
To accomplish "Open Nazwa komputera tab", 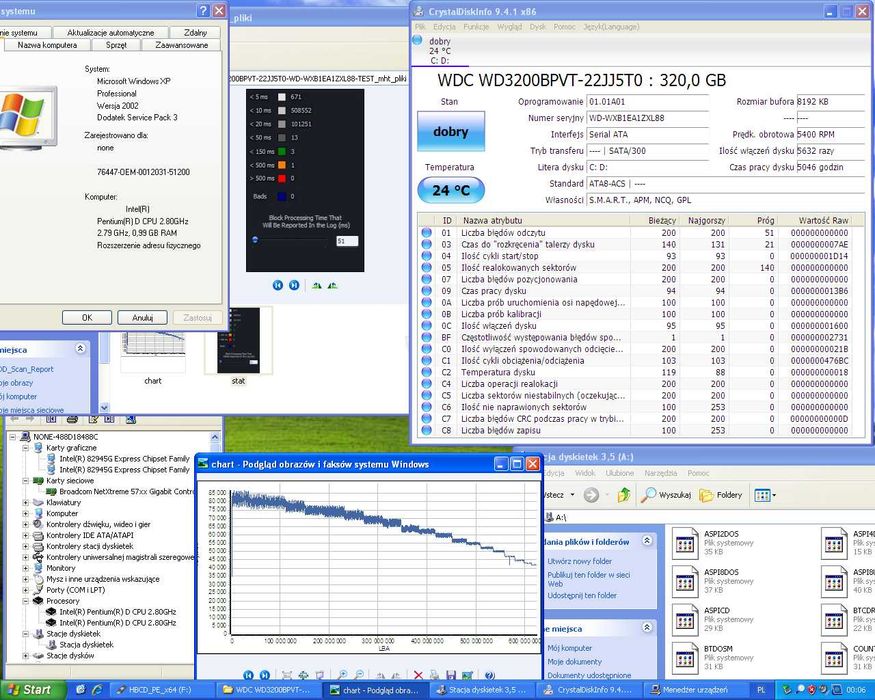I will (47, 45).
